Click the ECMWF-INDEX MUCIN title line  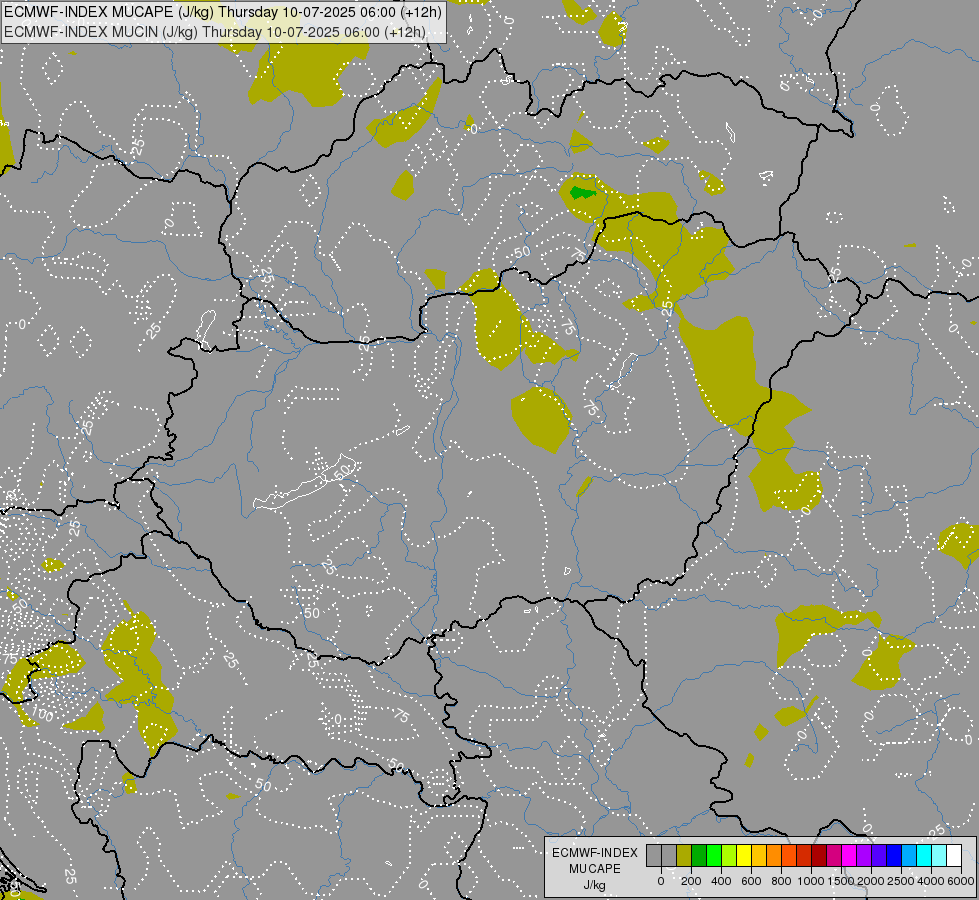tap(215, 32)
